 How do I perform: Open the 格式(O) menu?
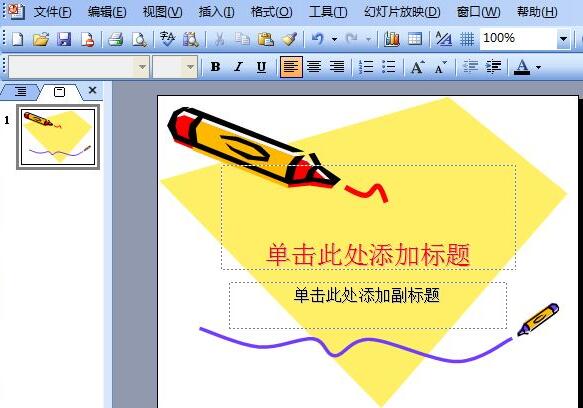271,12
